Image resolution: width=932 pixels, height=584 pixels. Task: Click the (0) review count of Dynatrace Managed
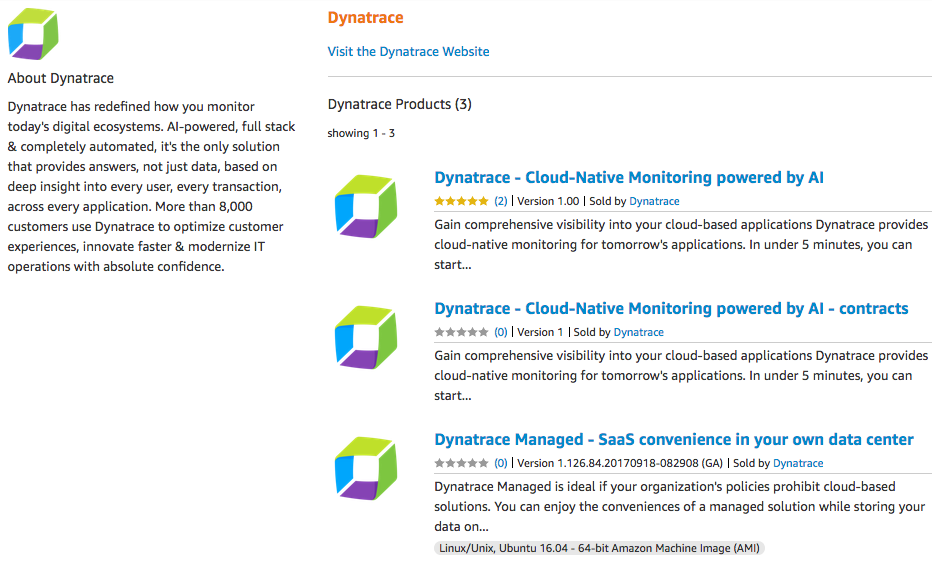(x=501, y=463)
